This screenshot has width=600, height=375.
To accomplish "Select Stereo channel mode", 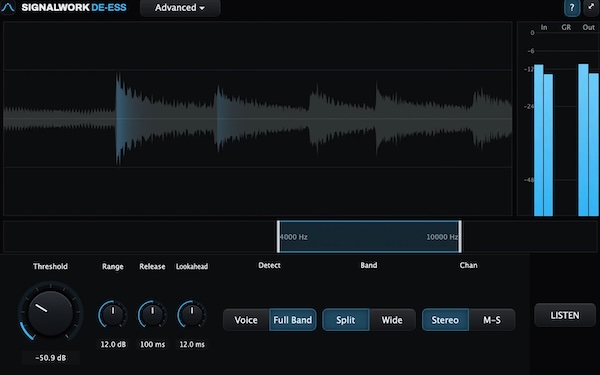I will tap(445, 320).
